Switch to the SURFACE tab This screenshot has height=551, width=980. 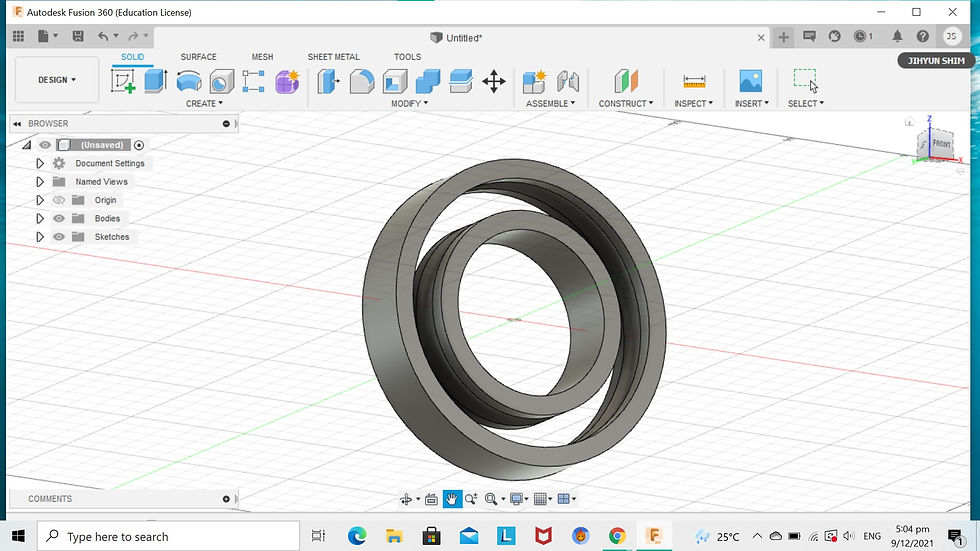point(198,57)
